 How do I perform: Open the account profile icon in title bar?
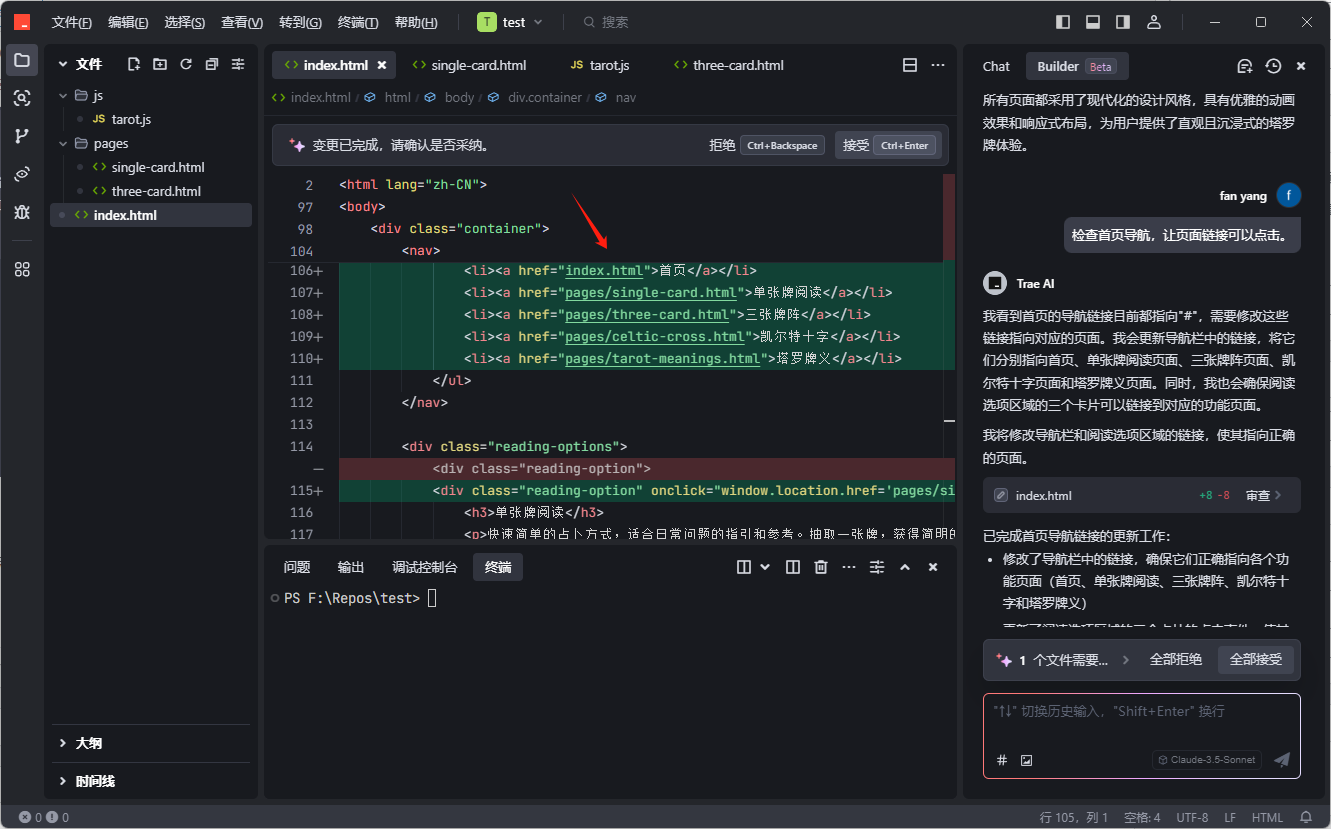[1154, 22]
